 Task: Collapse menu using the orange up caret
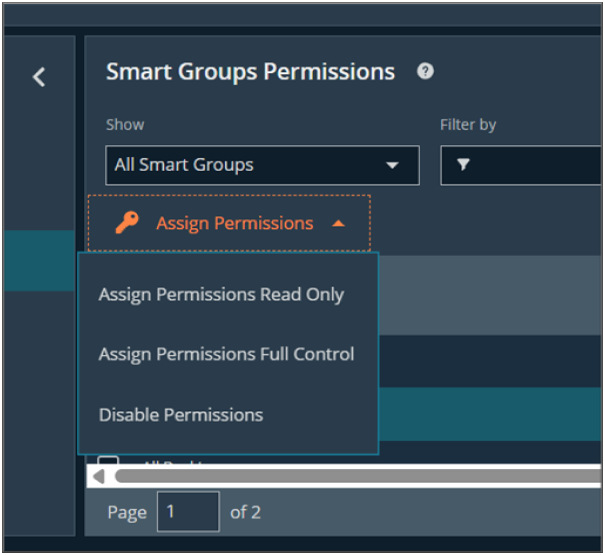[x=338, y=224]
